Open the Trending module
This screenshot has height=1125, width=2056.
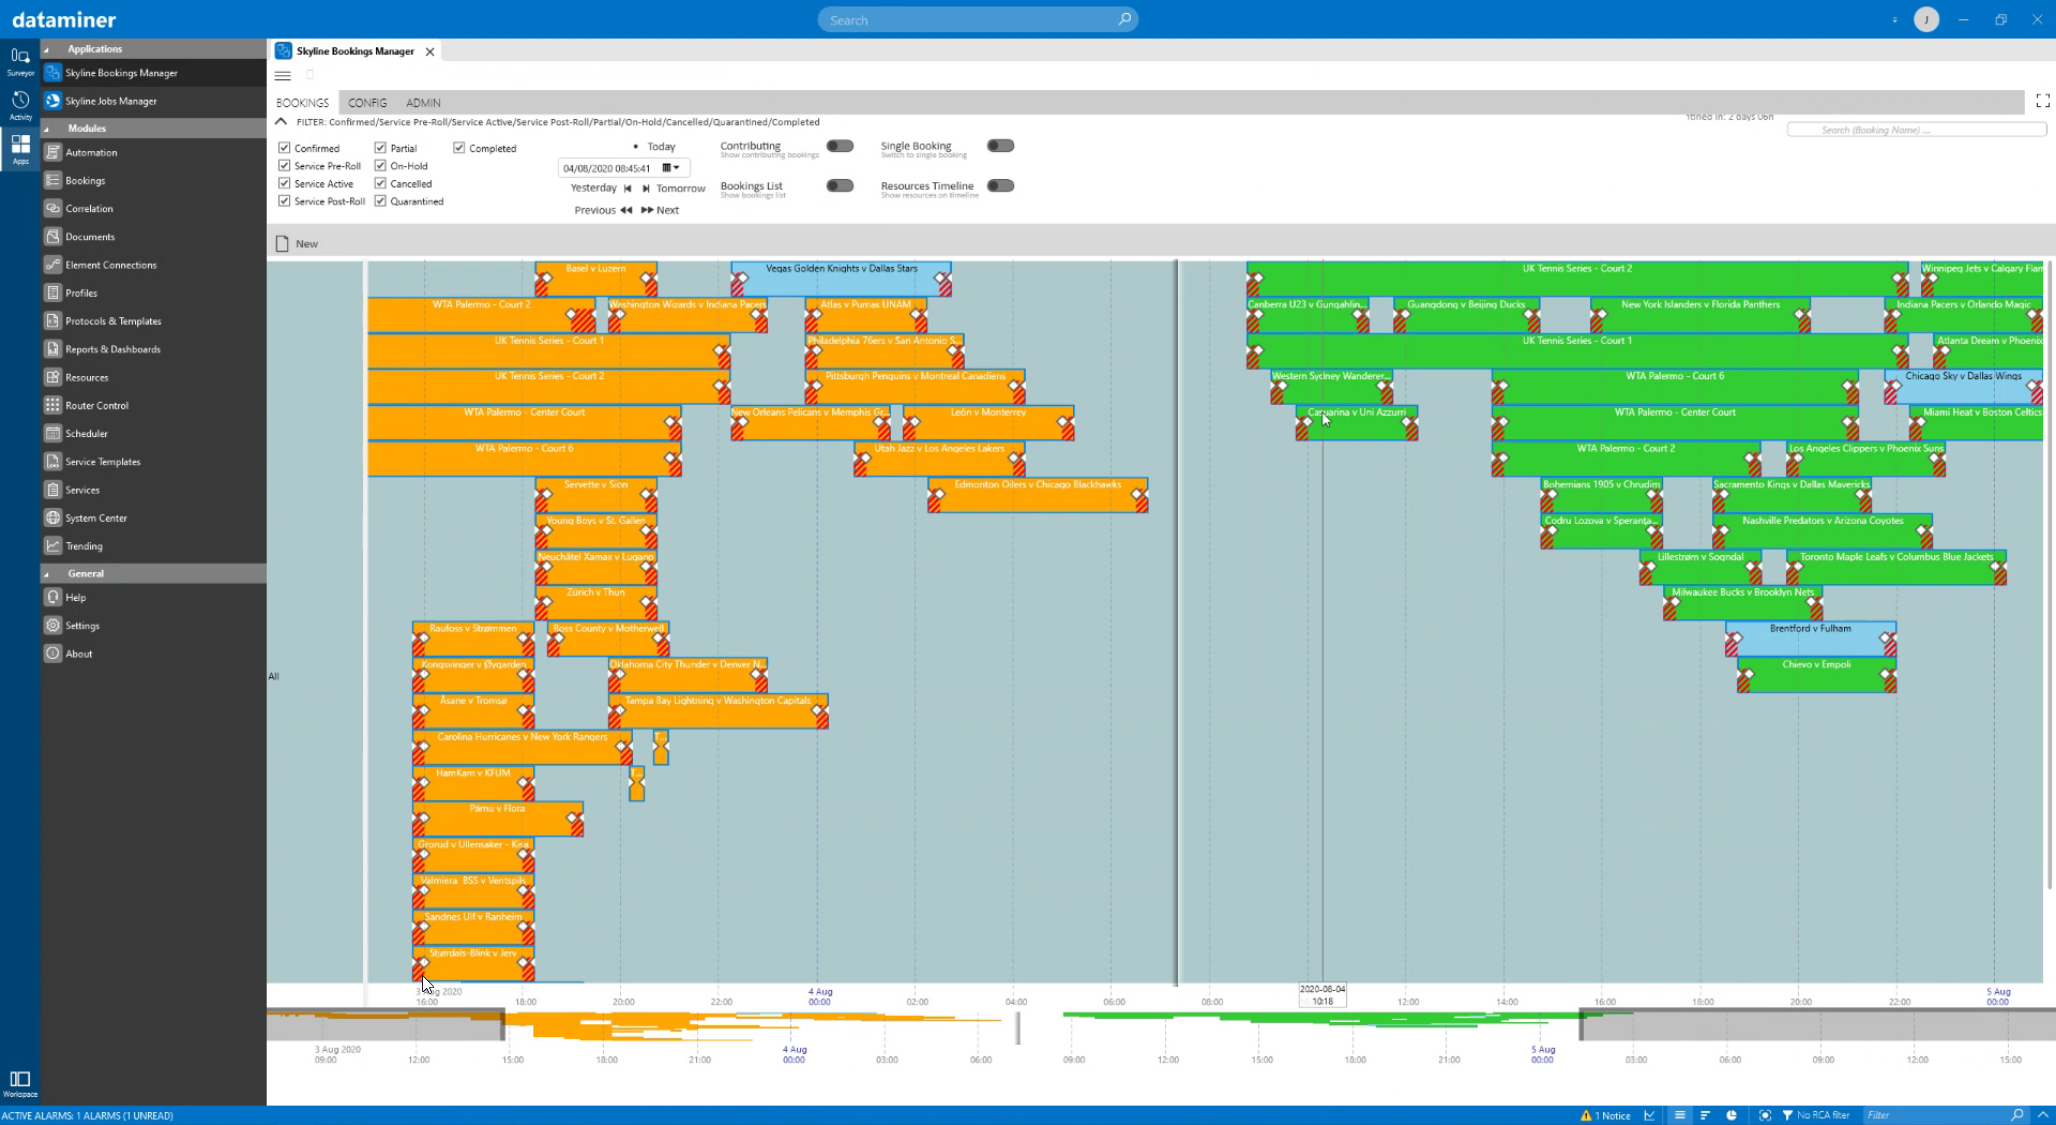(84, 546)
